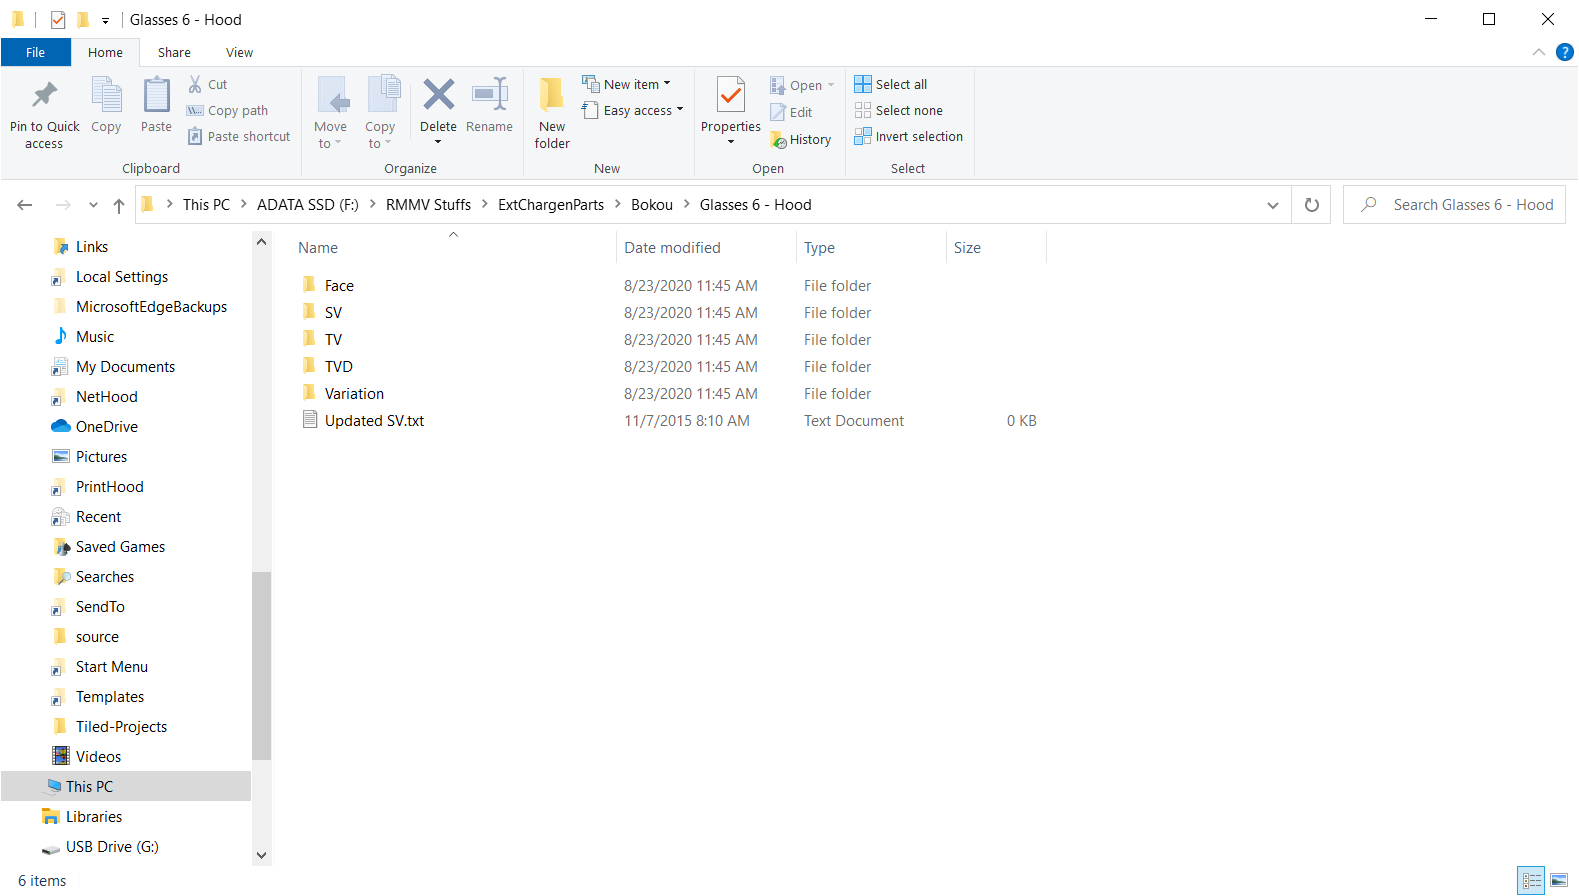
Task: Expand address bar history dropdown
Action: click(x=1273, y=205)
